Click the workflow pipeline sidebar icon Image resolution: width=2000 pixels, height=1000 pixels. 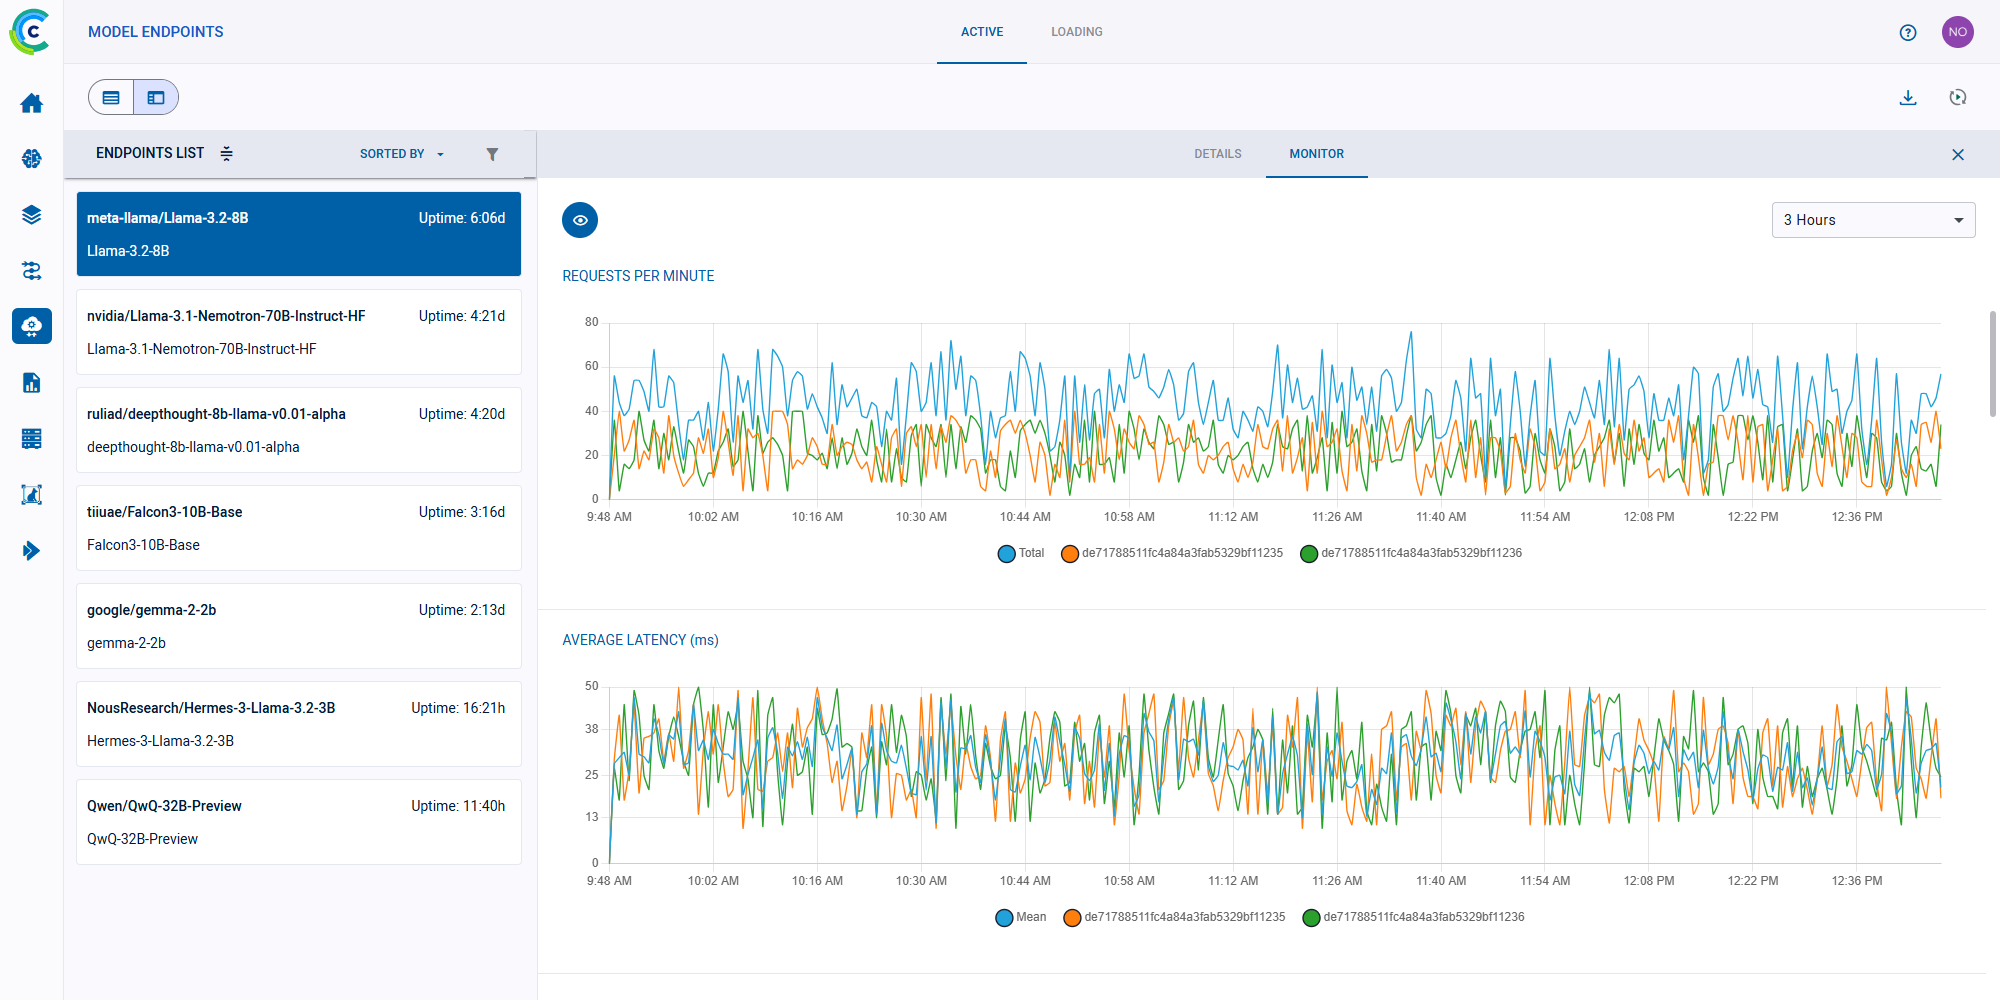pyautogui.click(x=31, y=270)
